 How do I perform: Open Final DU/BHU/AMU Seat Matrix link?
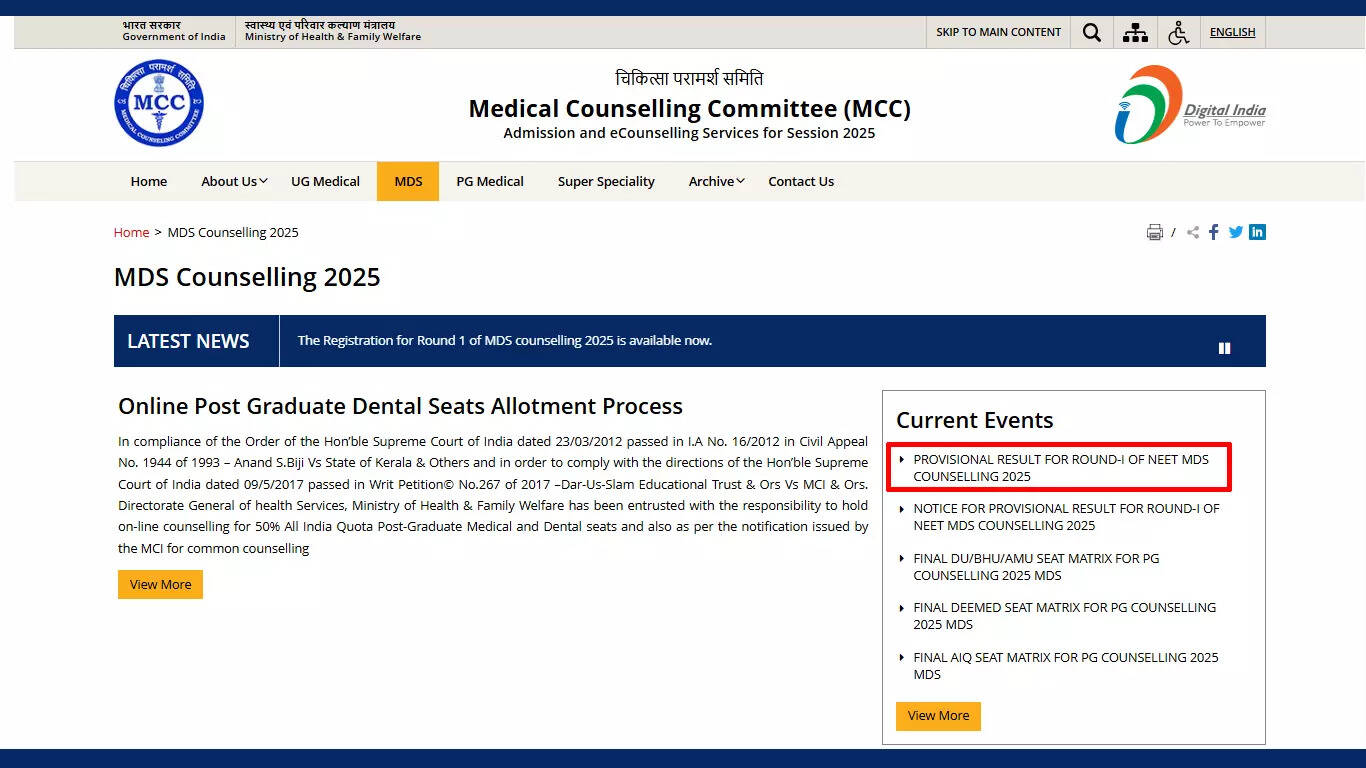[x=1036, y=567]
